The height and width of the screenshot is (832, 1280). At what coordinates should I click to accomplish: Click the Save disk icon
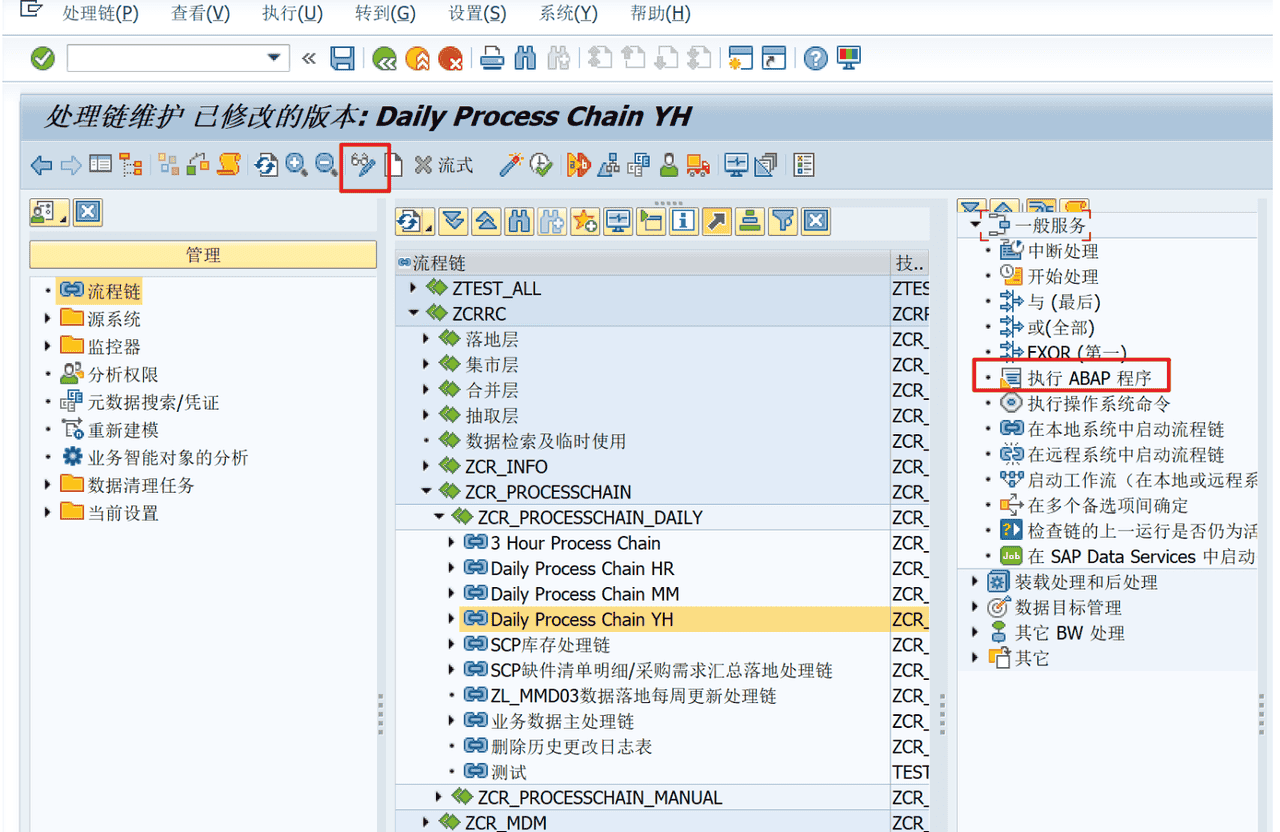[x=342, y=59]
